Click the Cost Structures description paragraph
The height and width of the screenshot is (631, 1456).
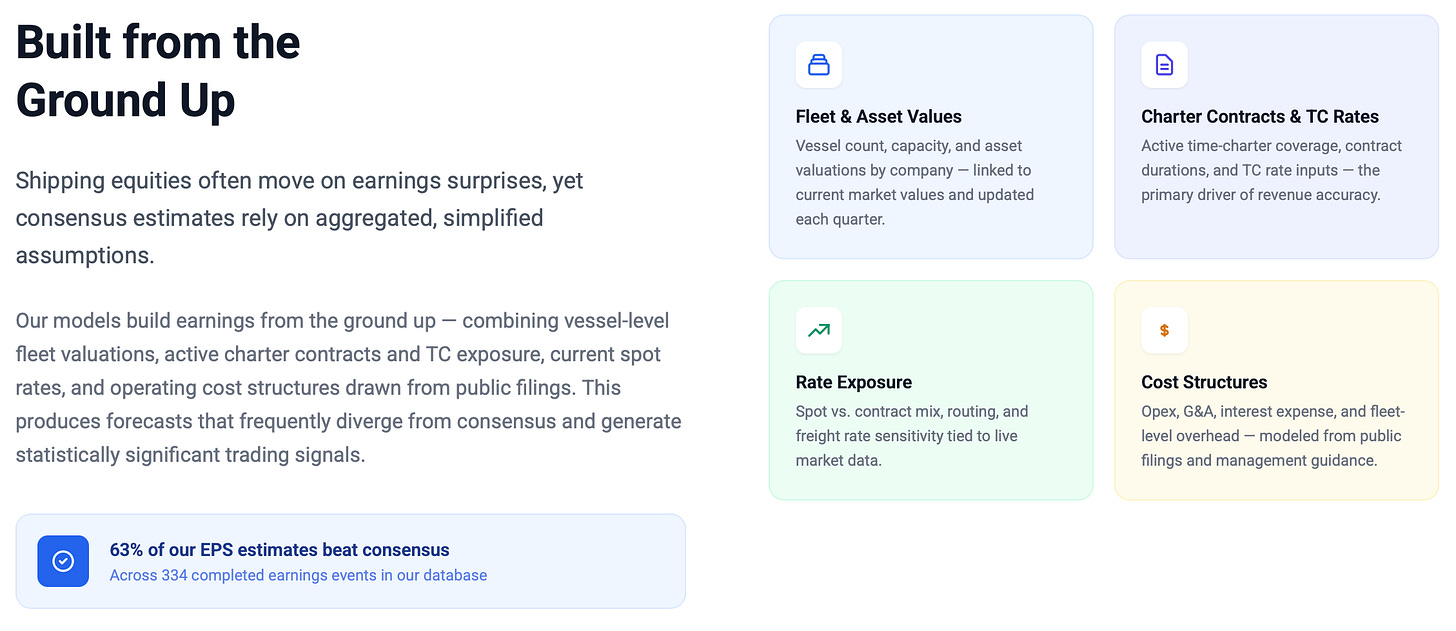tap(1273, 436)
